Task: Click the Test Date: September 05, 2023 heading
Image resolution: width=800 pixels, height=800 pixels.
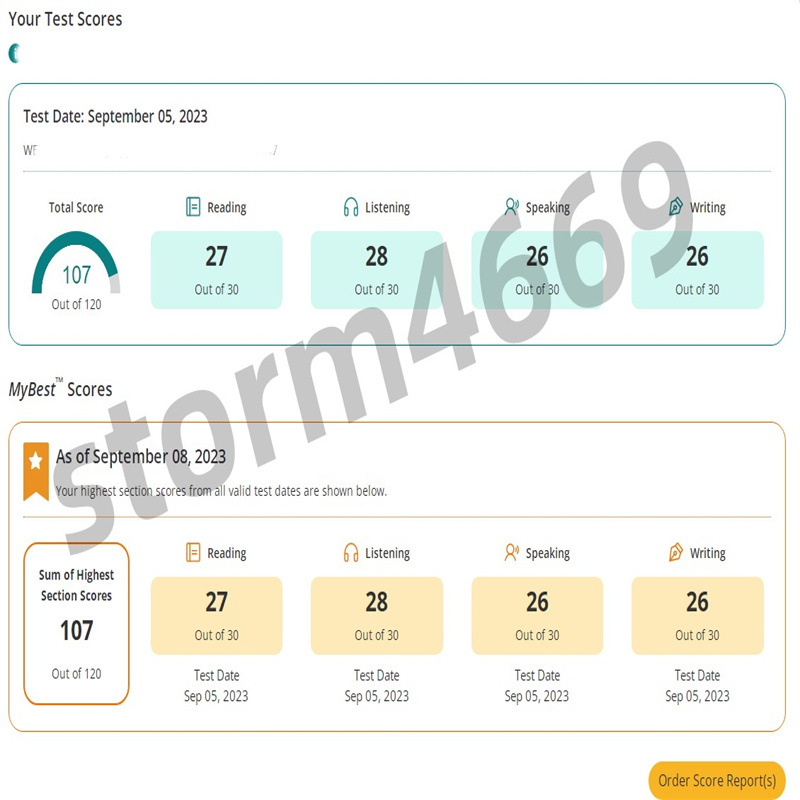Action: (115, 116)
